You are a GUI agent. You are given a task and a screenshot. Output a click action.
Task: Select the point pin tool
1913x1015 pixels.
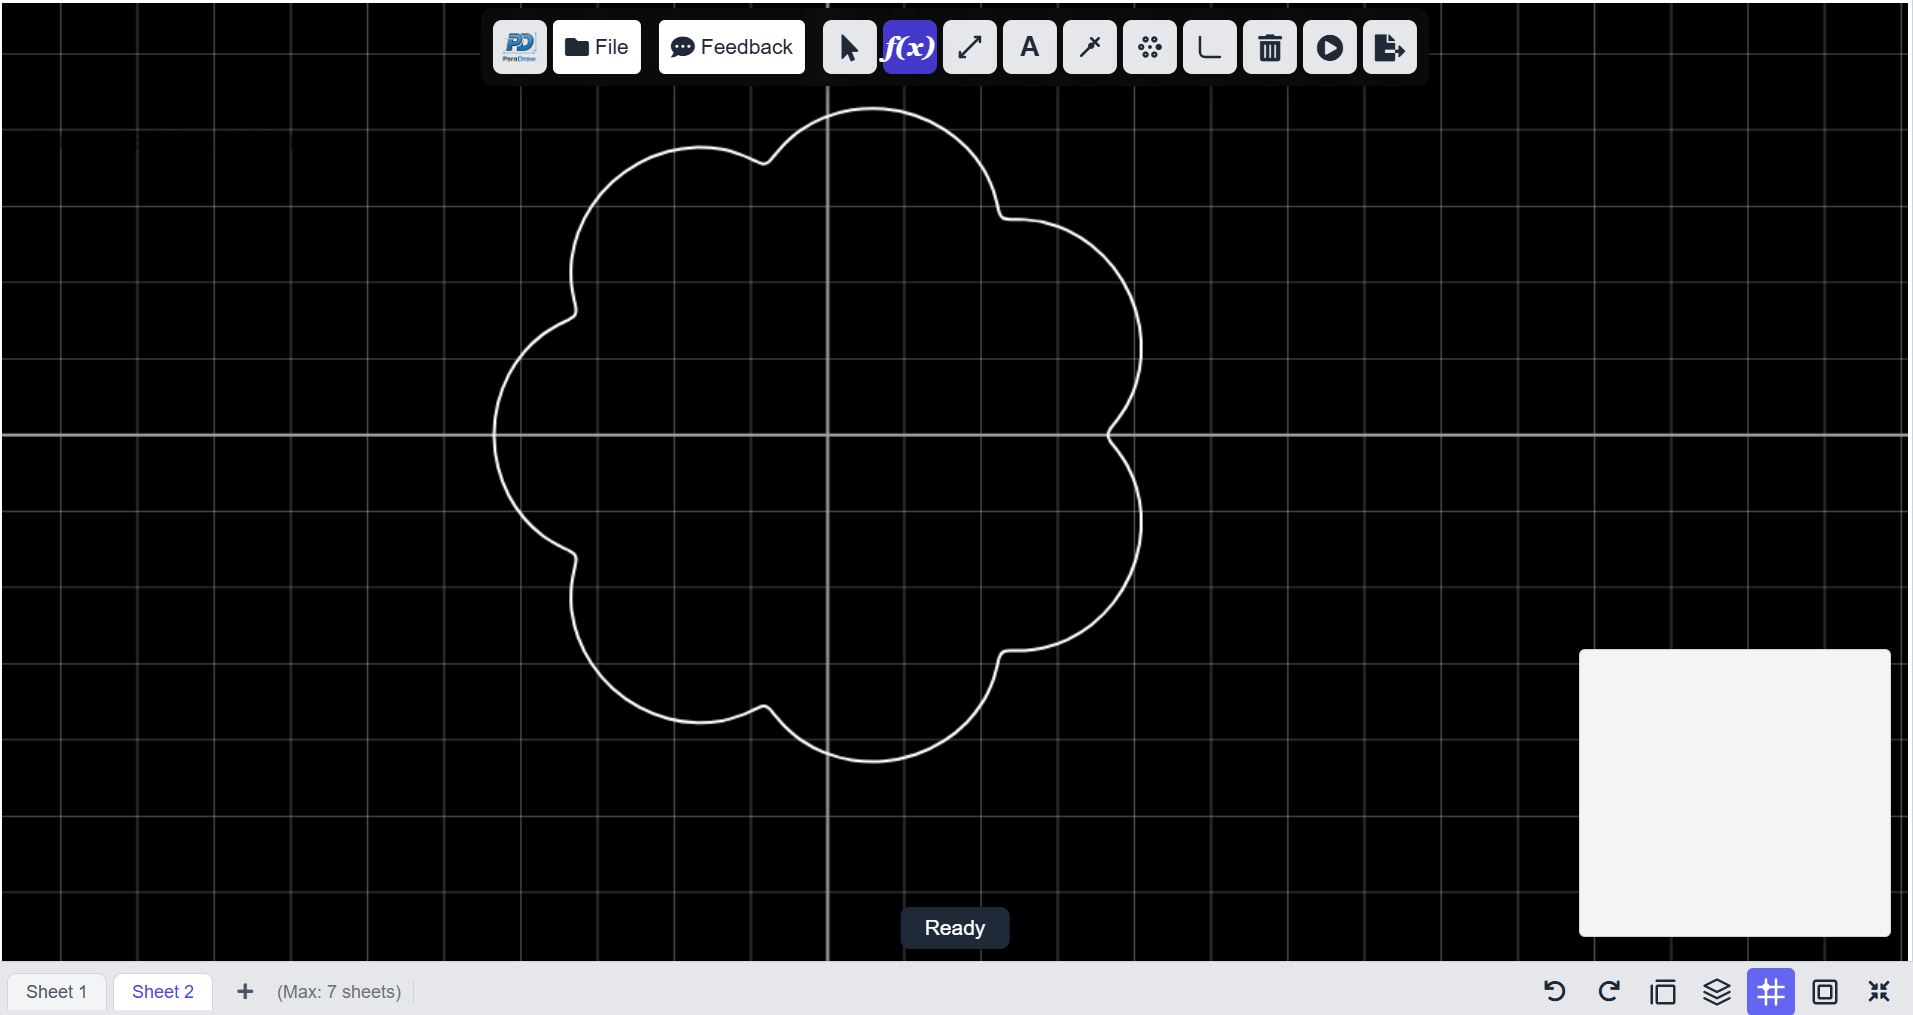pos(1089,47)
